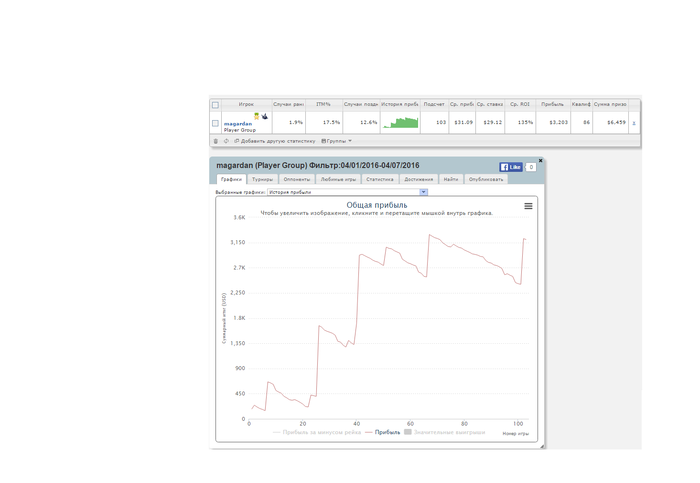Click the Facebook Like button
The height and width of the screenshot is (483, 700).
tap(511, 167)
